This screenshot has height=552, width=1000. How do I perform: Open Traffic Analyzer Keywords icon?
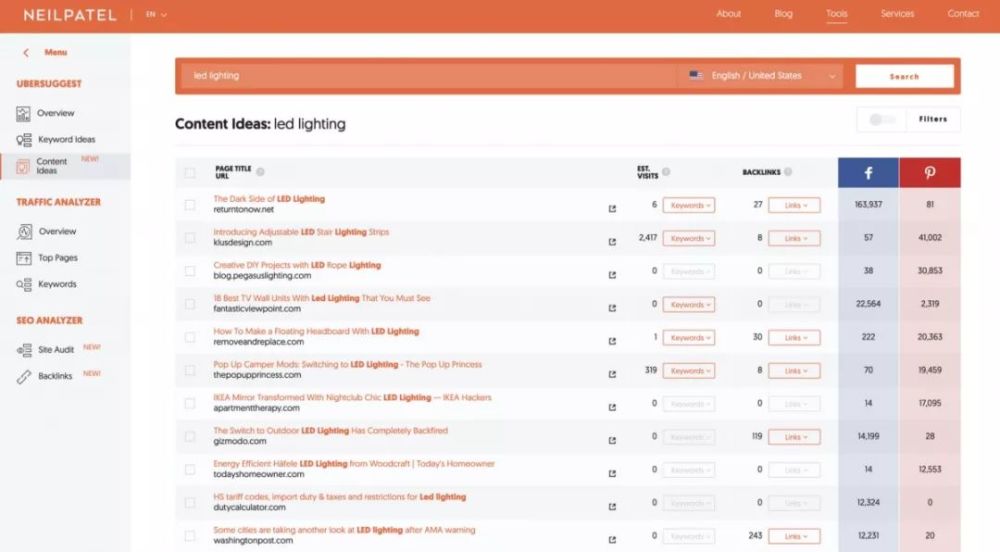click(x=24, y=284)
